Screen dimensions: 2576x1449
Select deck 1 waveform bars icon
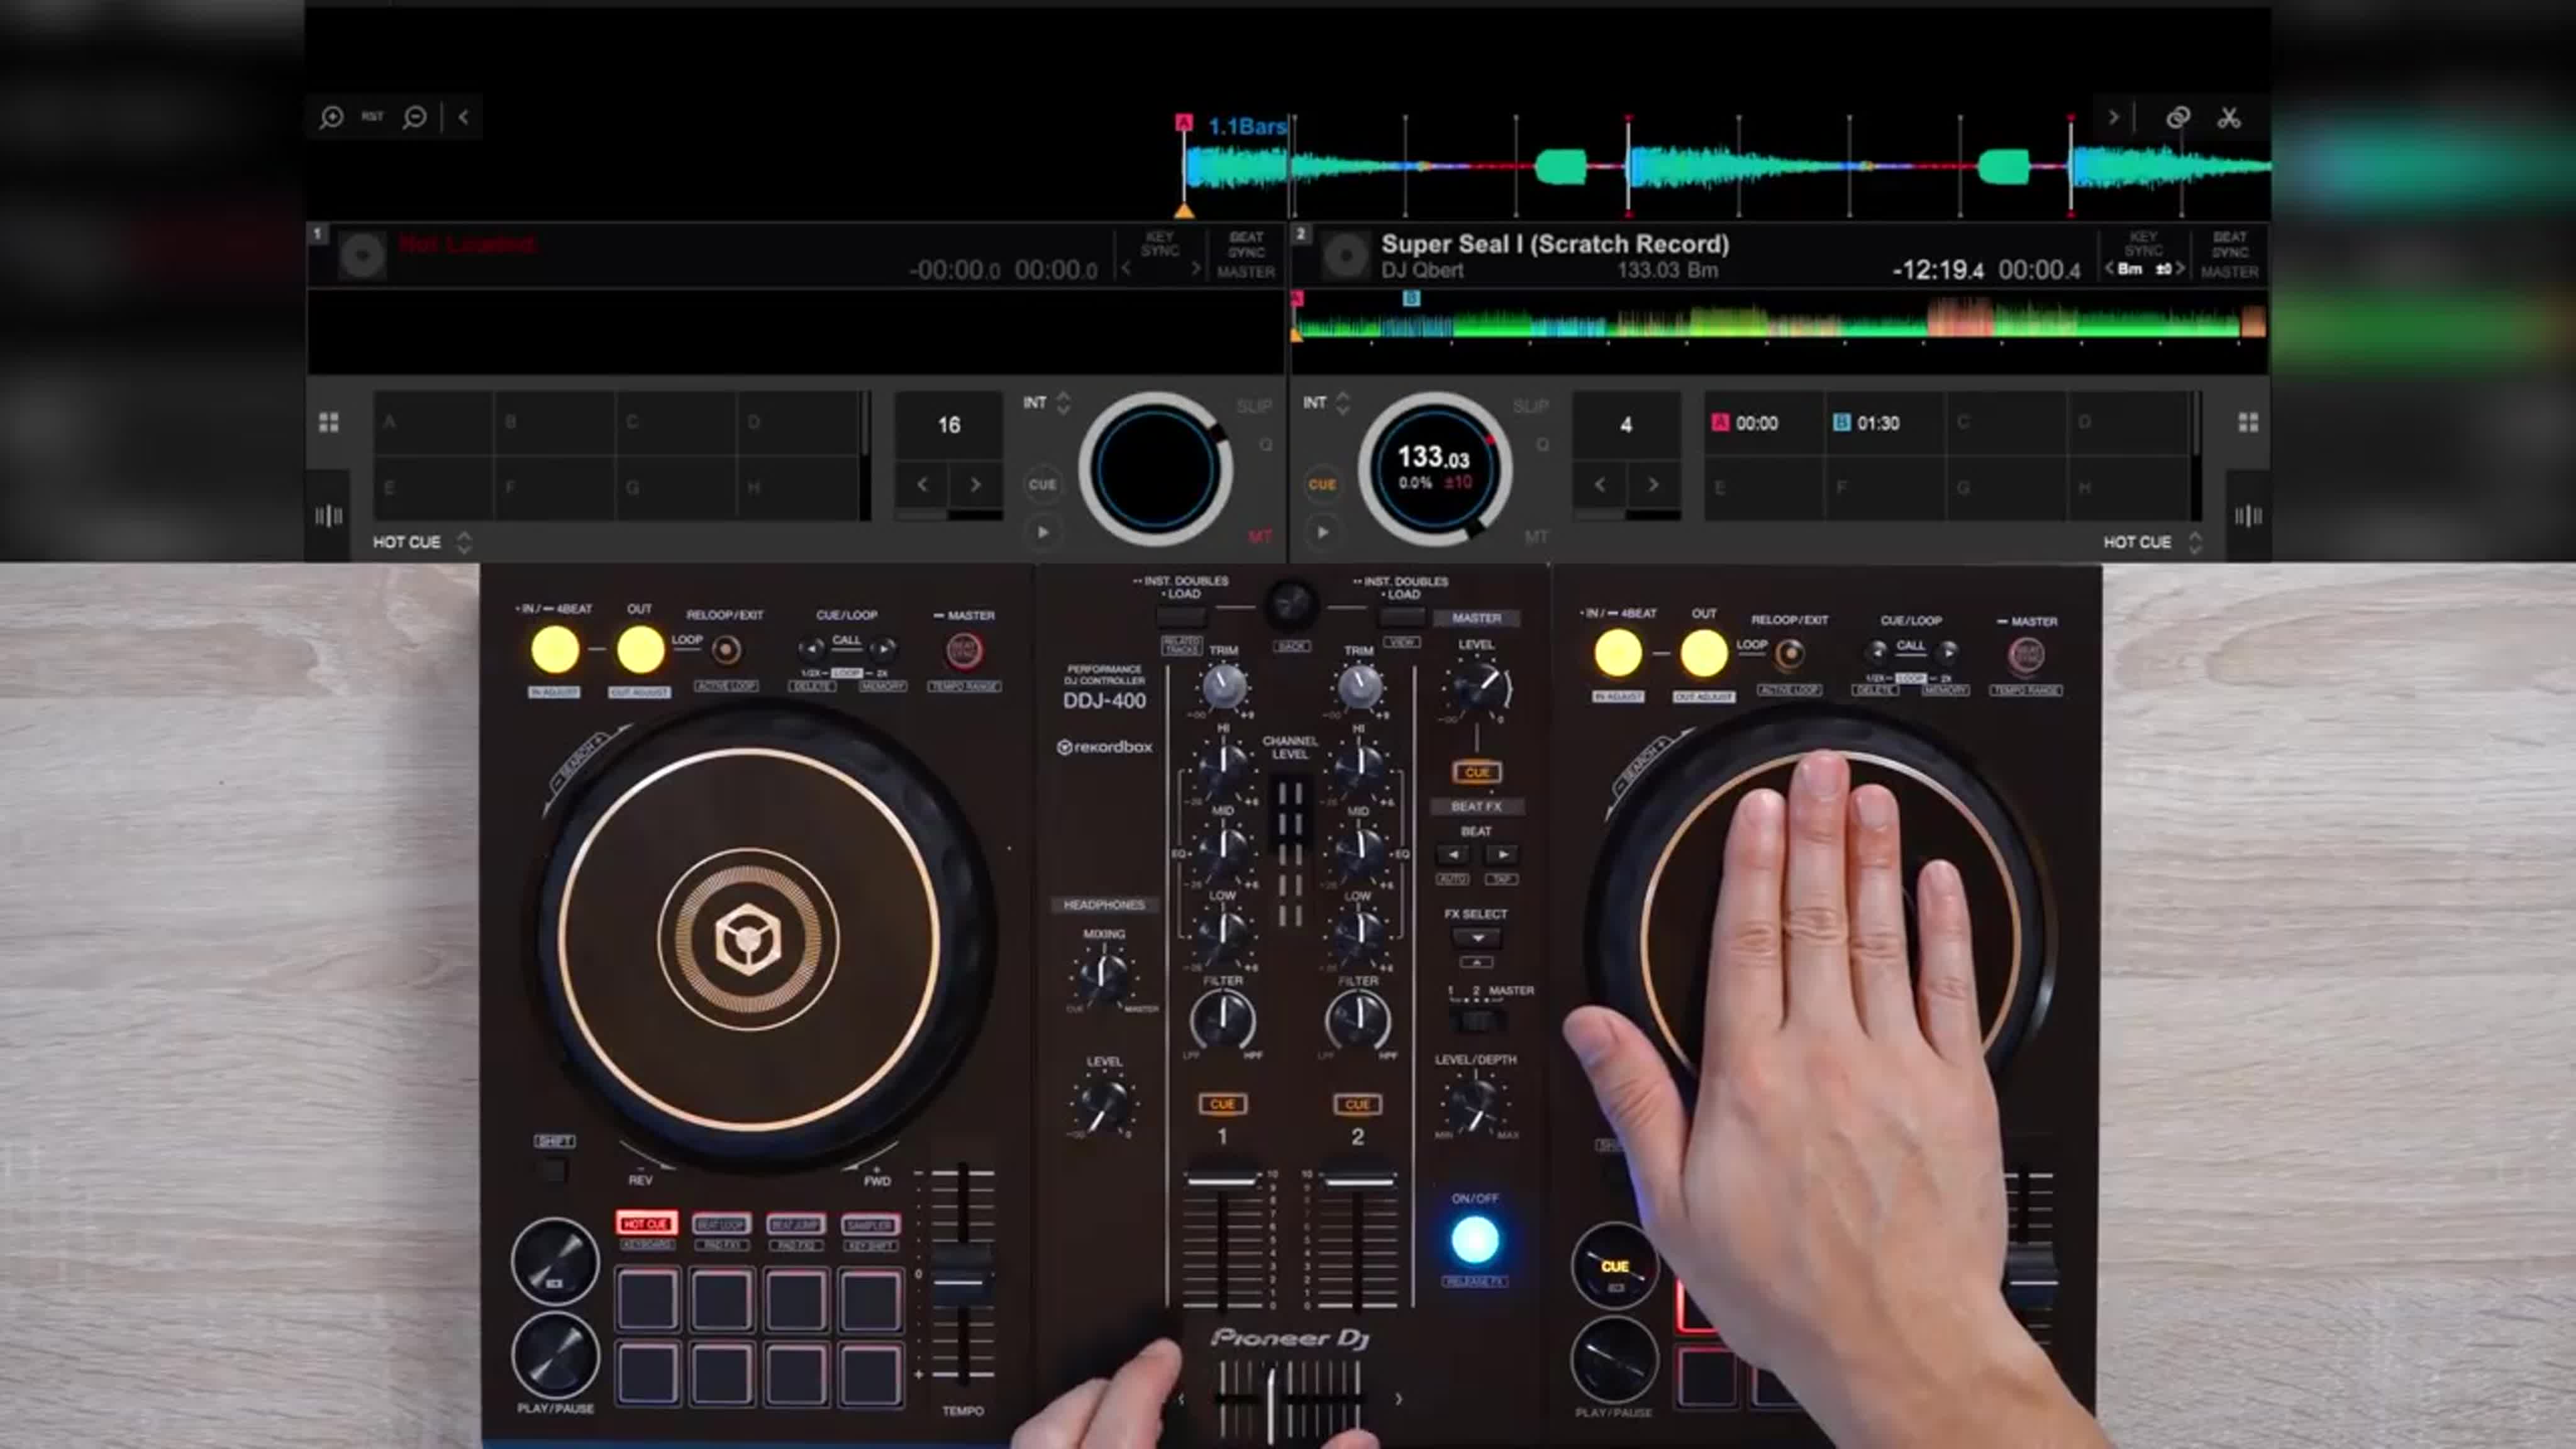click(x=329, y=516)
